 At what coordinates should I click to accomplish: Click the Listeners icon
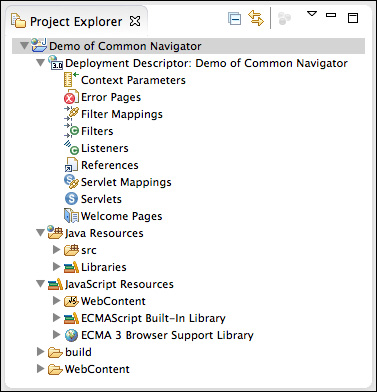[71, 148]
